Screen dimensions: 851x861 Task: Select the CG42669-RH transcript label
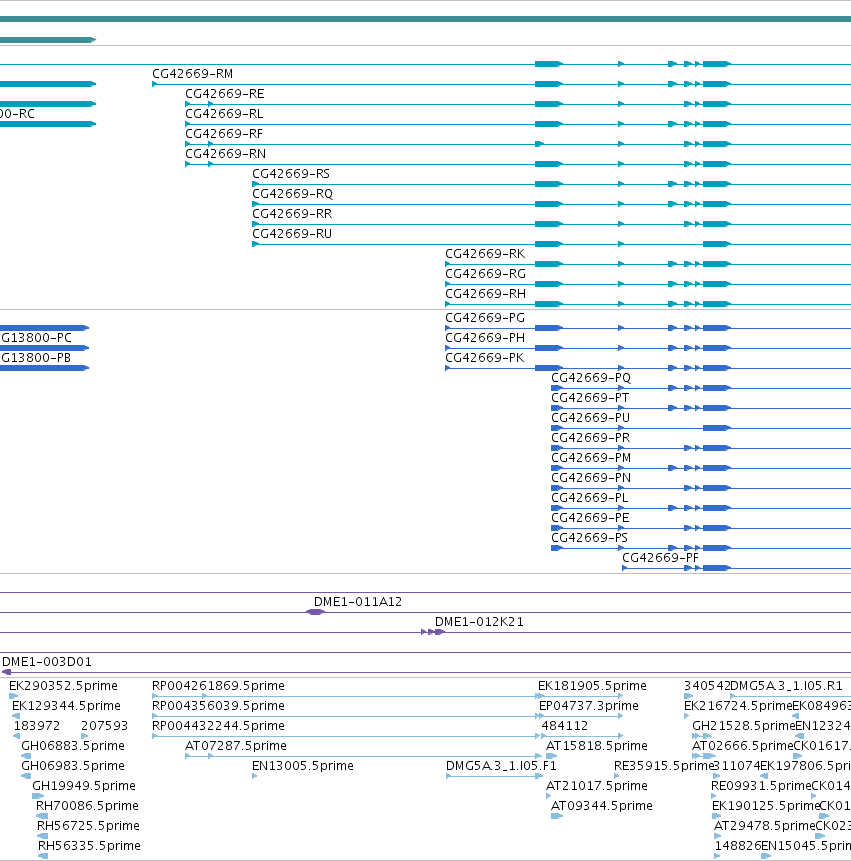[485, 294]
